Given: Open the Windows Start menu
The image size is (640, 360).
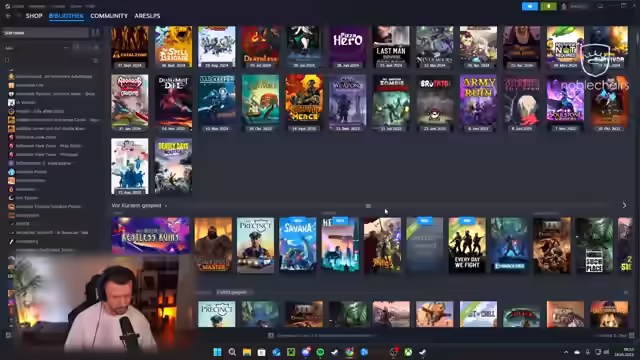Looking at the screenshot, I should [x=218, y=352].
